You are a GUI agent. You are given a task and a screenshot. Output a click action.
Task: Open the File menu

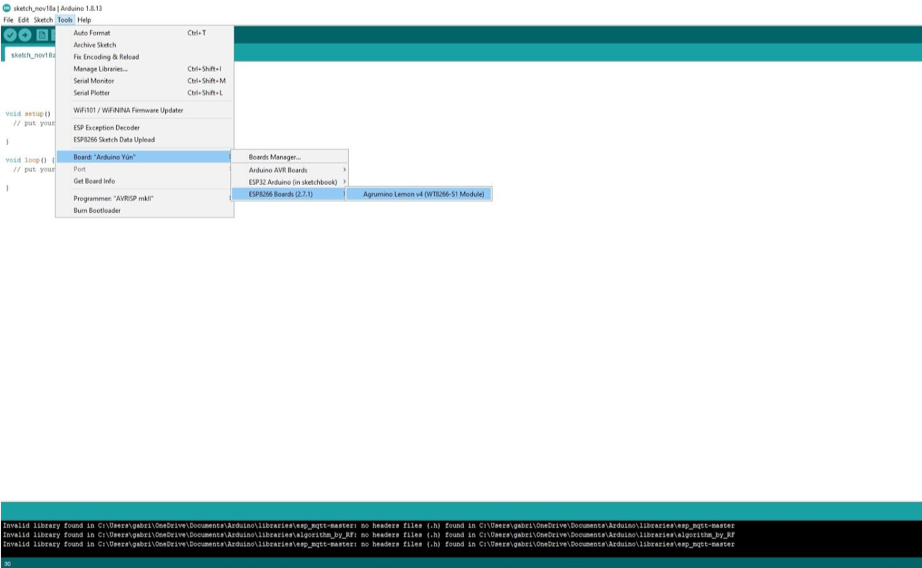[x=8, y=20]
